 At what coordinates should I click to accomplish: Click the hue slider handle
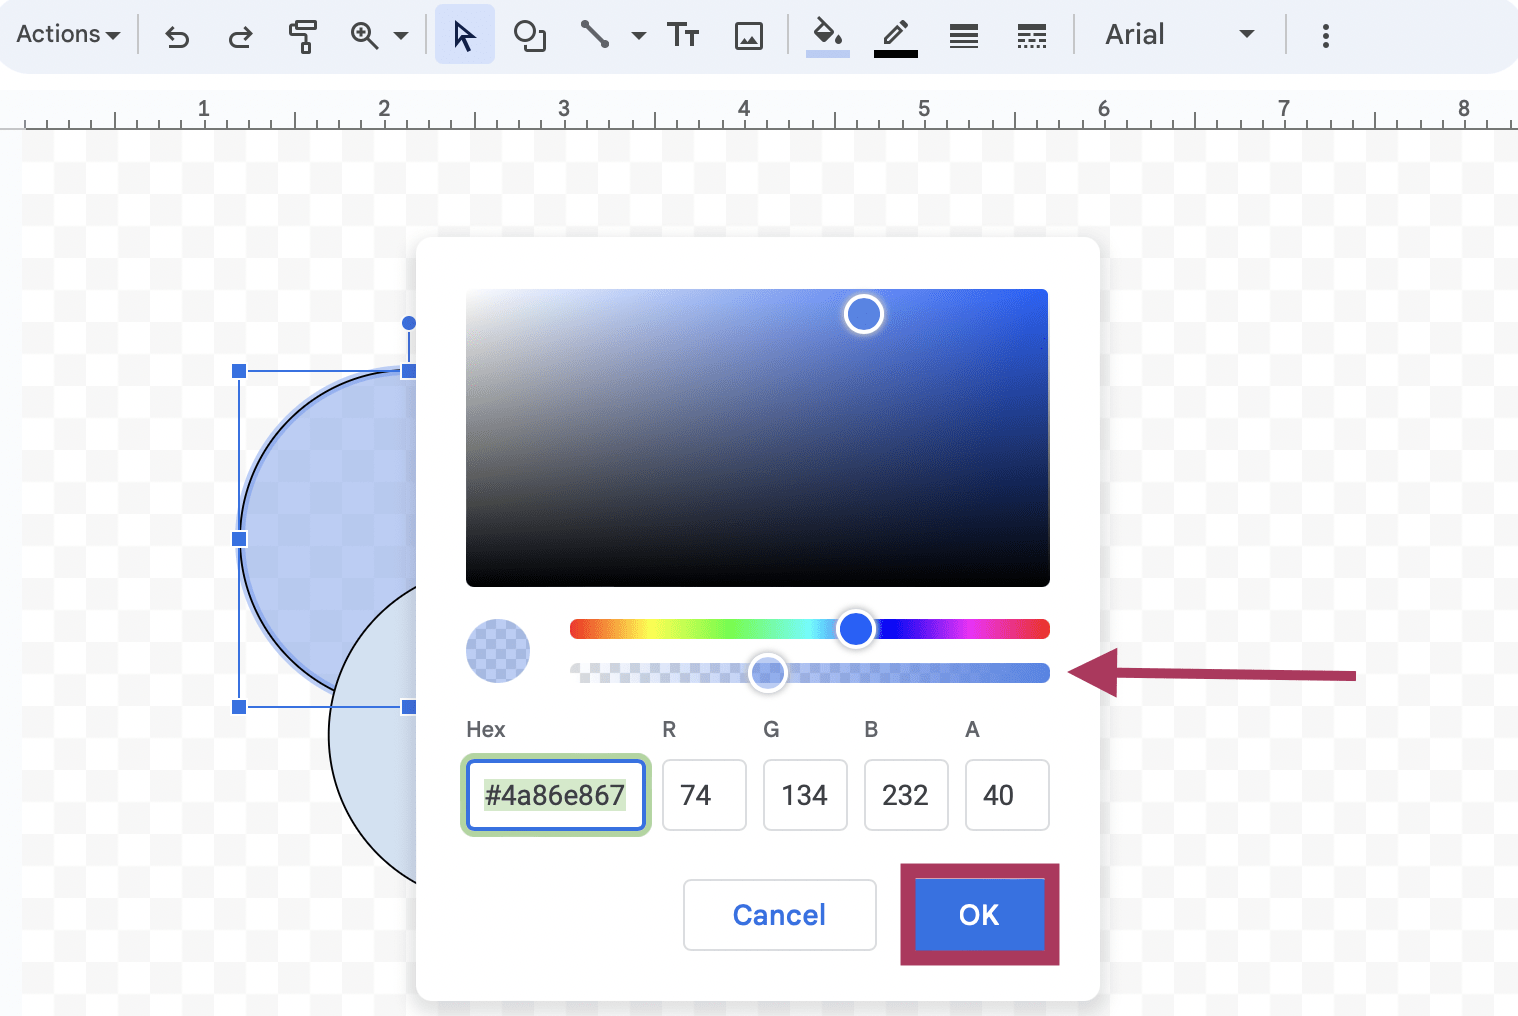[856, 628]
